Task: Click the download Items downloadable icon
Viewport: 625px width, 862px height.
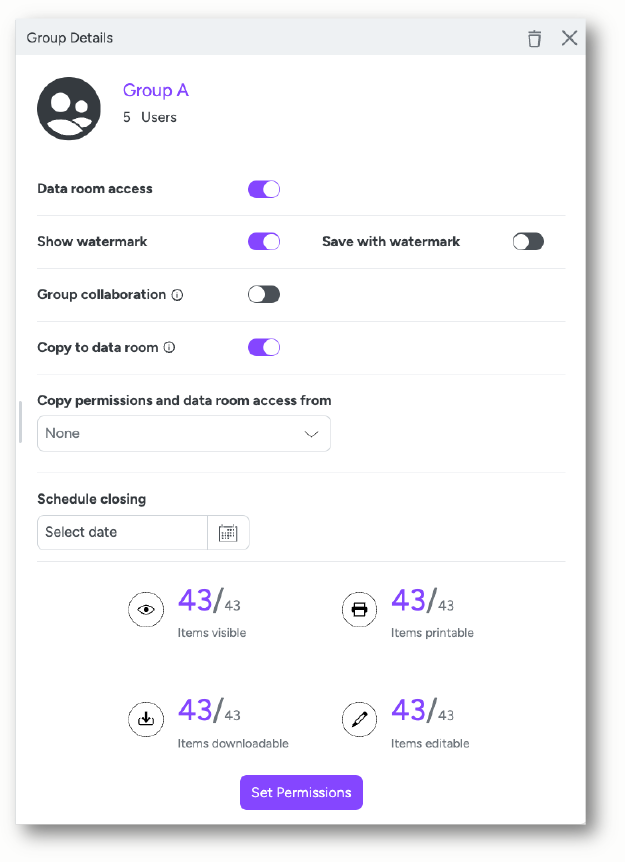Action: [x=146, y=719]
